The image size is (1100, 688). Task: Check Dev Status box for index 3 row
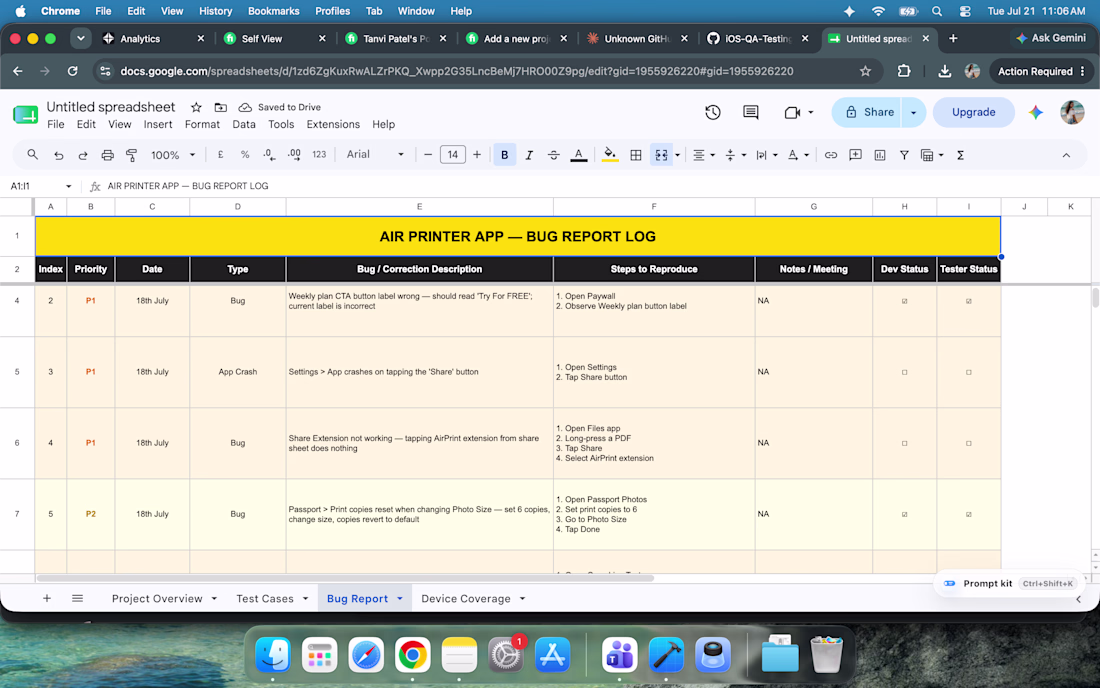click(x=904, y=372)
